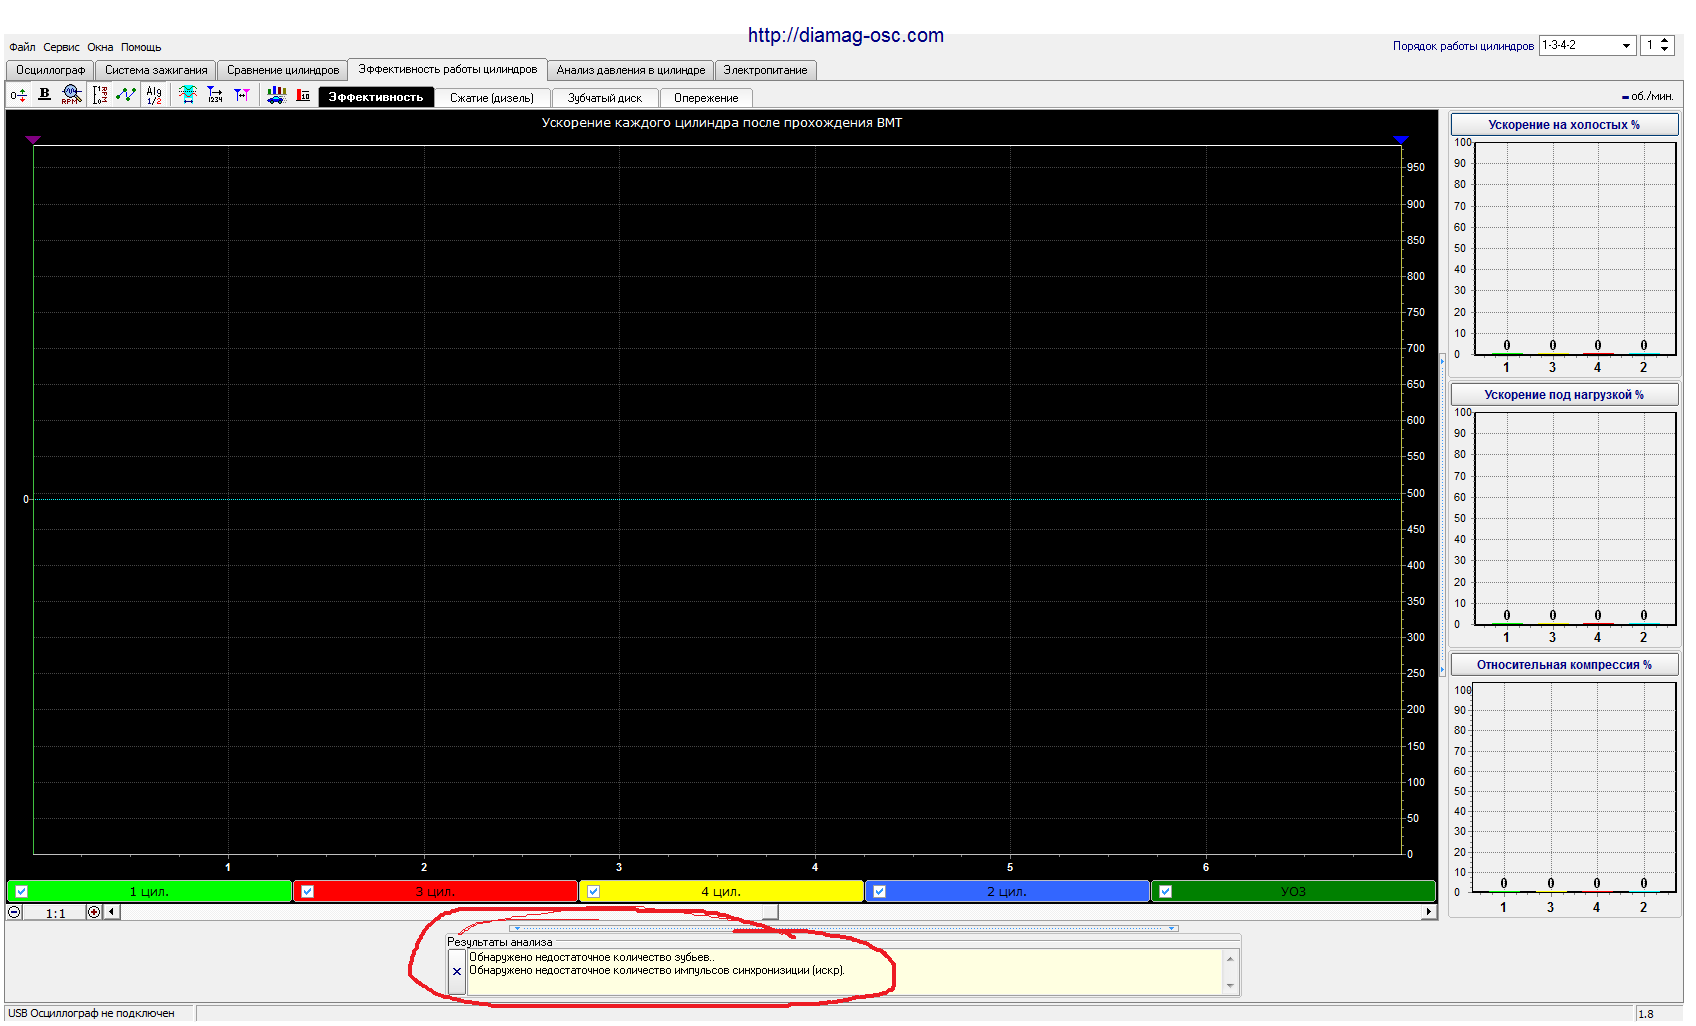Switch to Анализ давления в цилиндре tab

pyautogui.click(x=631, y=70)
